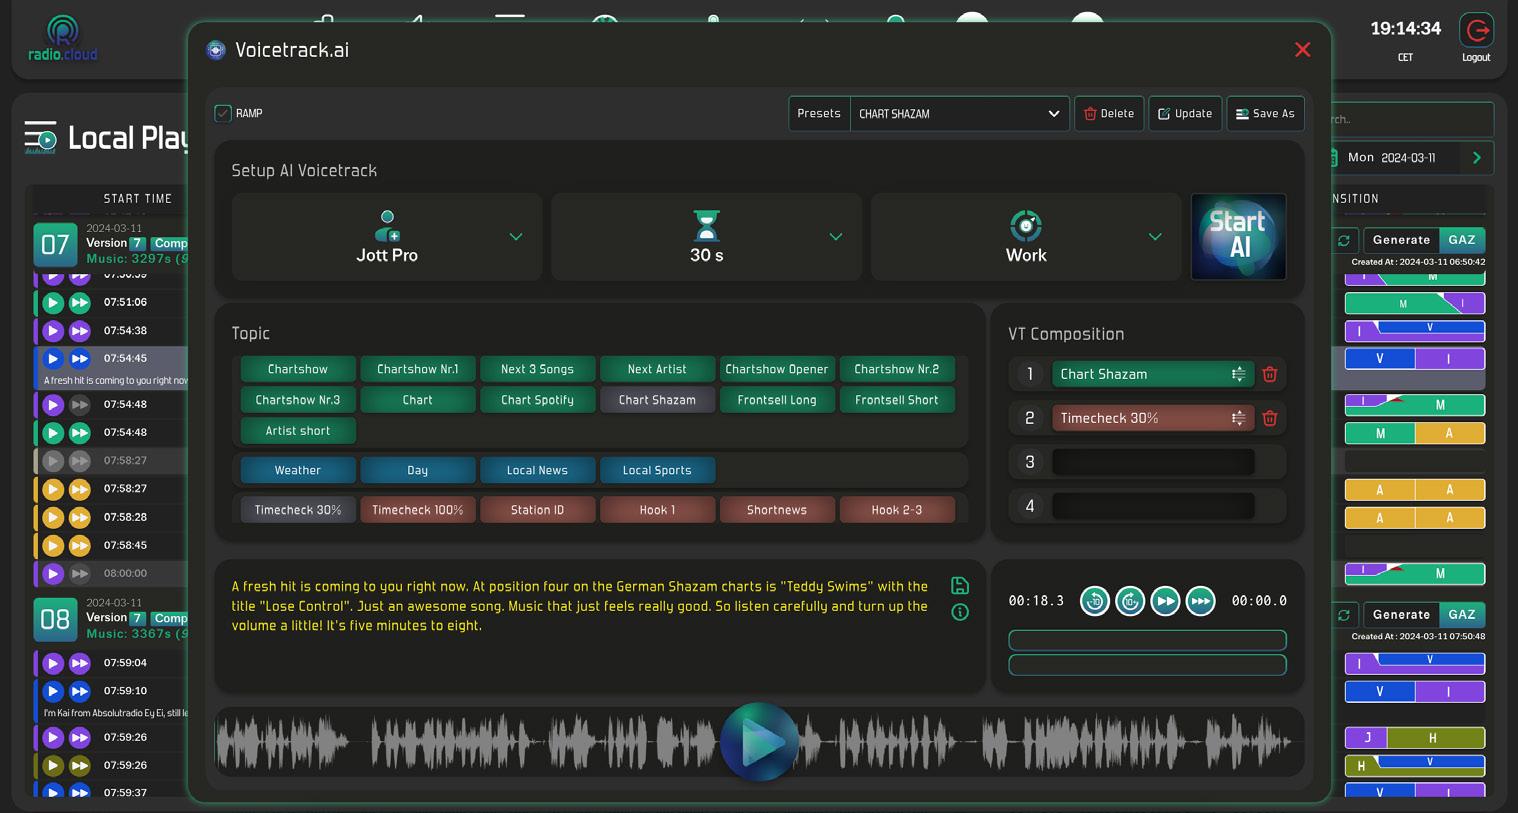The width and height of the screenshot is (1518, 813).
Task: Delete the current preset
Action: [x=1109, y=114]
